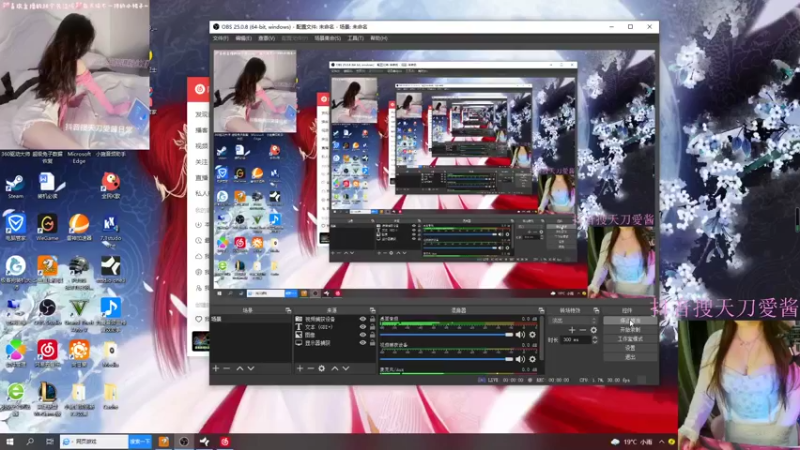Select the 视频捕获设备 source row
Screen dimensions: 800x450
[335, 319]
